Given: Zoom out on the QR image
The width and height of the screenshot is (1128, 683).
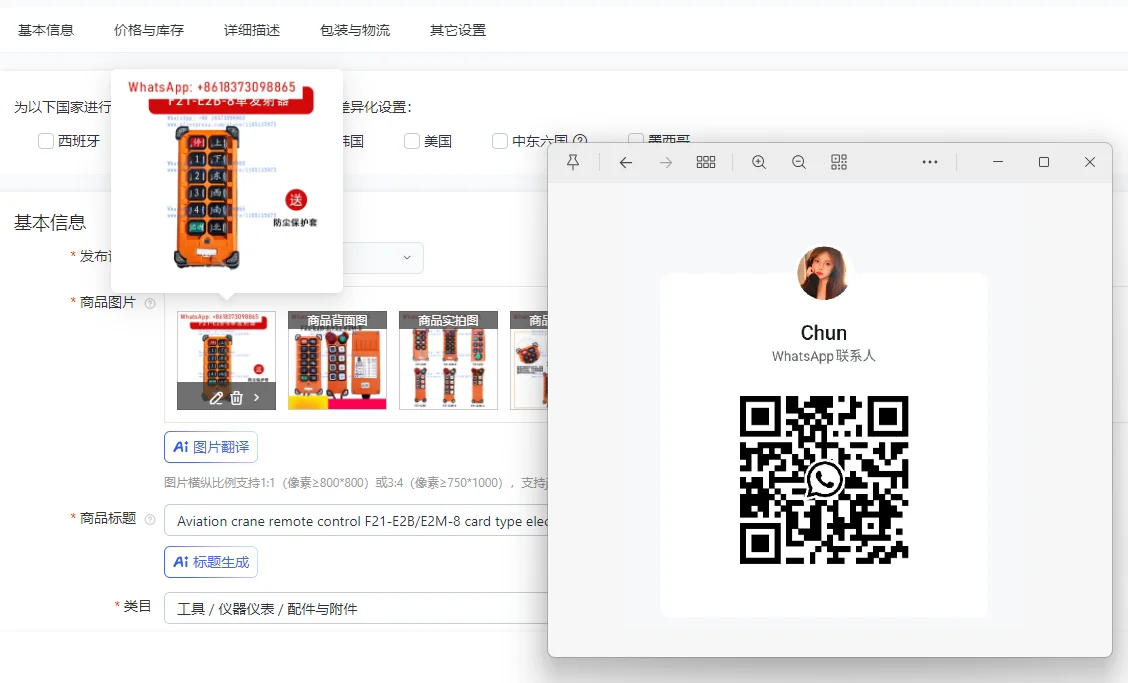Looking at the screenshot, I should [799, 162].
